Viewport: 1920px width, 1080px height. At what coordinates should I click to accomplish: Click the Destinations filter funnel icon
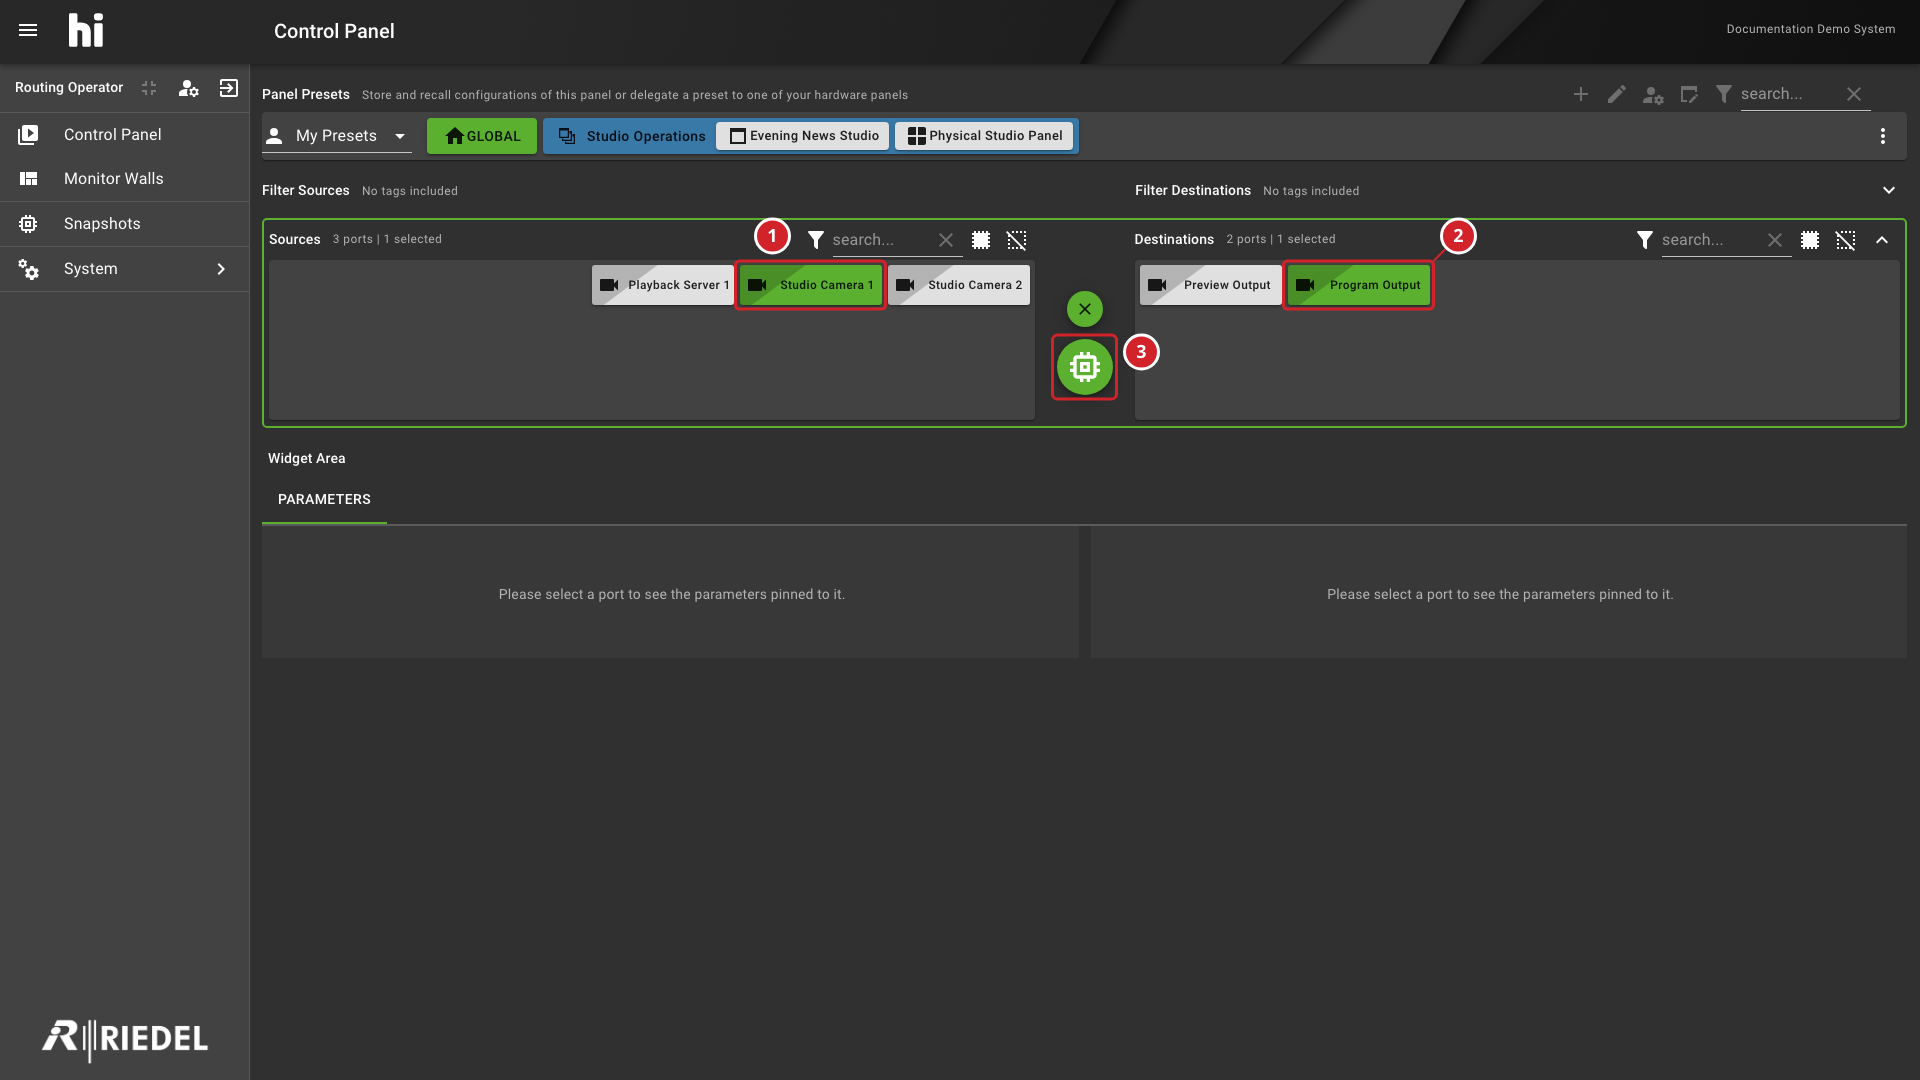click(1645, 240)
